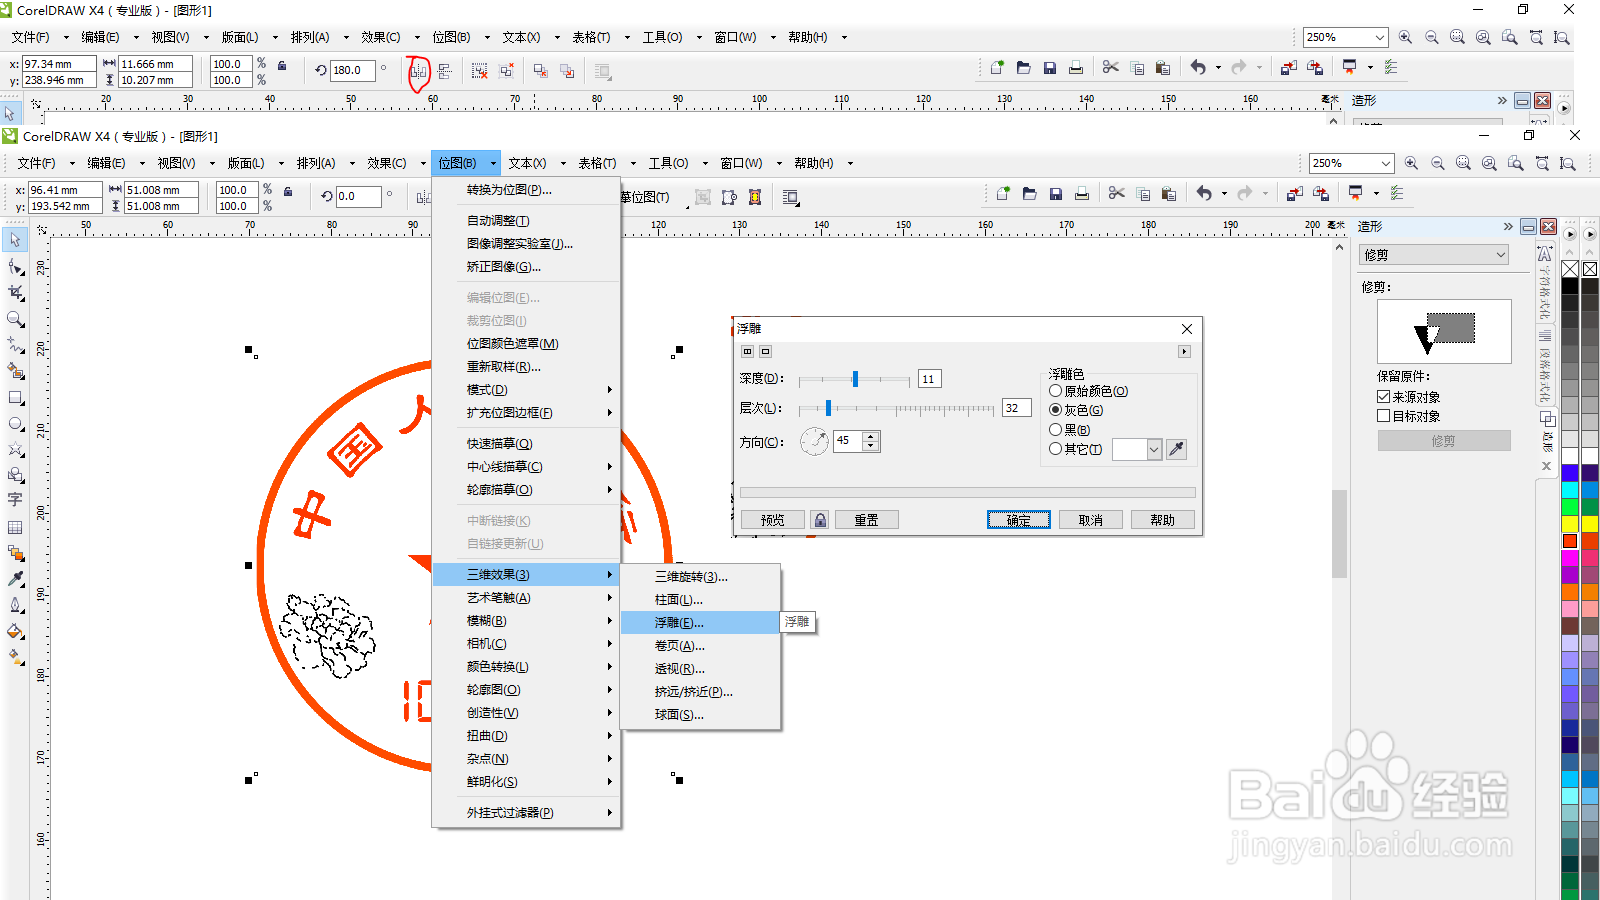This screenshot has width=1600, height=900.
Task: Click the Zoom out magnifier in front window
Action: 1437,163
